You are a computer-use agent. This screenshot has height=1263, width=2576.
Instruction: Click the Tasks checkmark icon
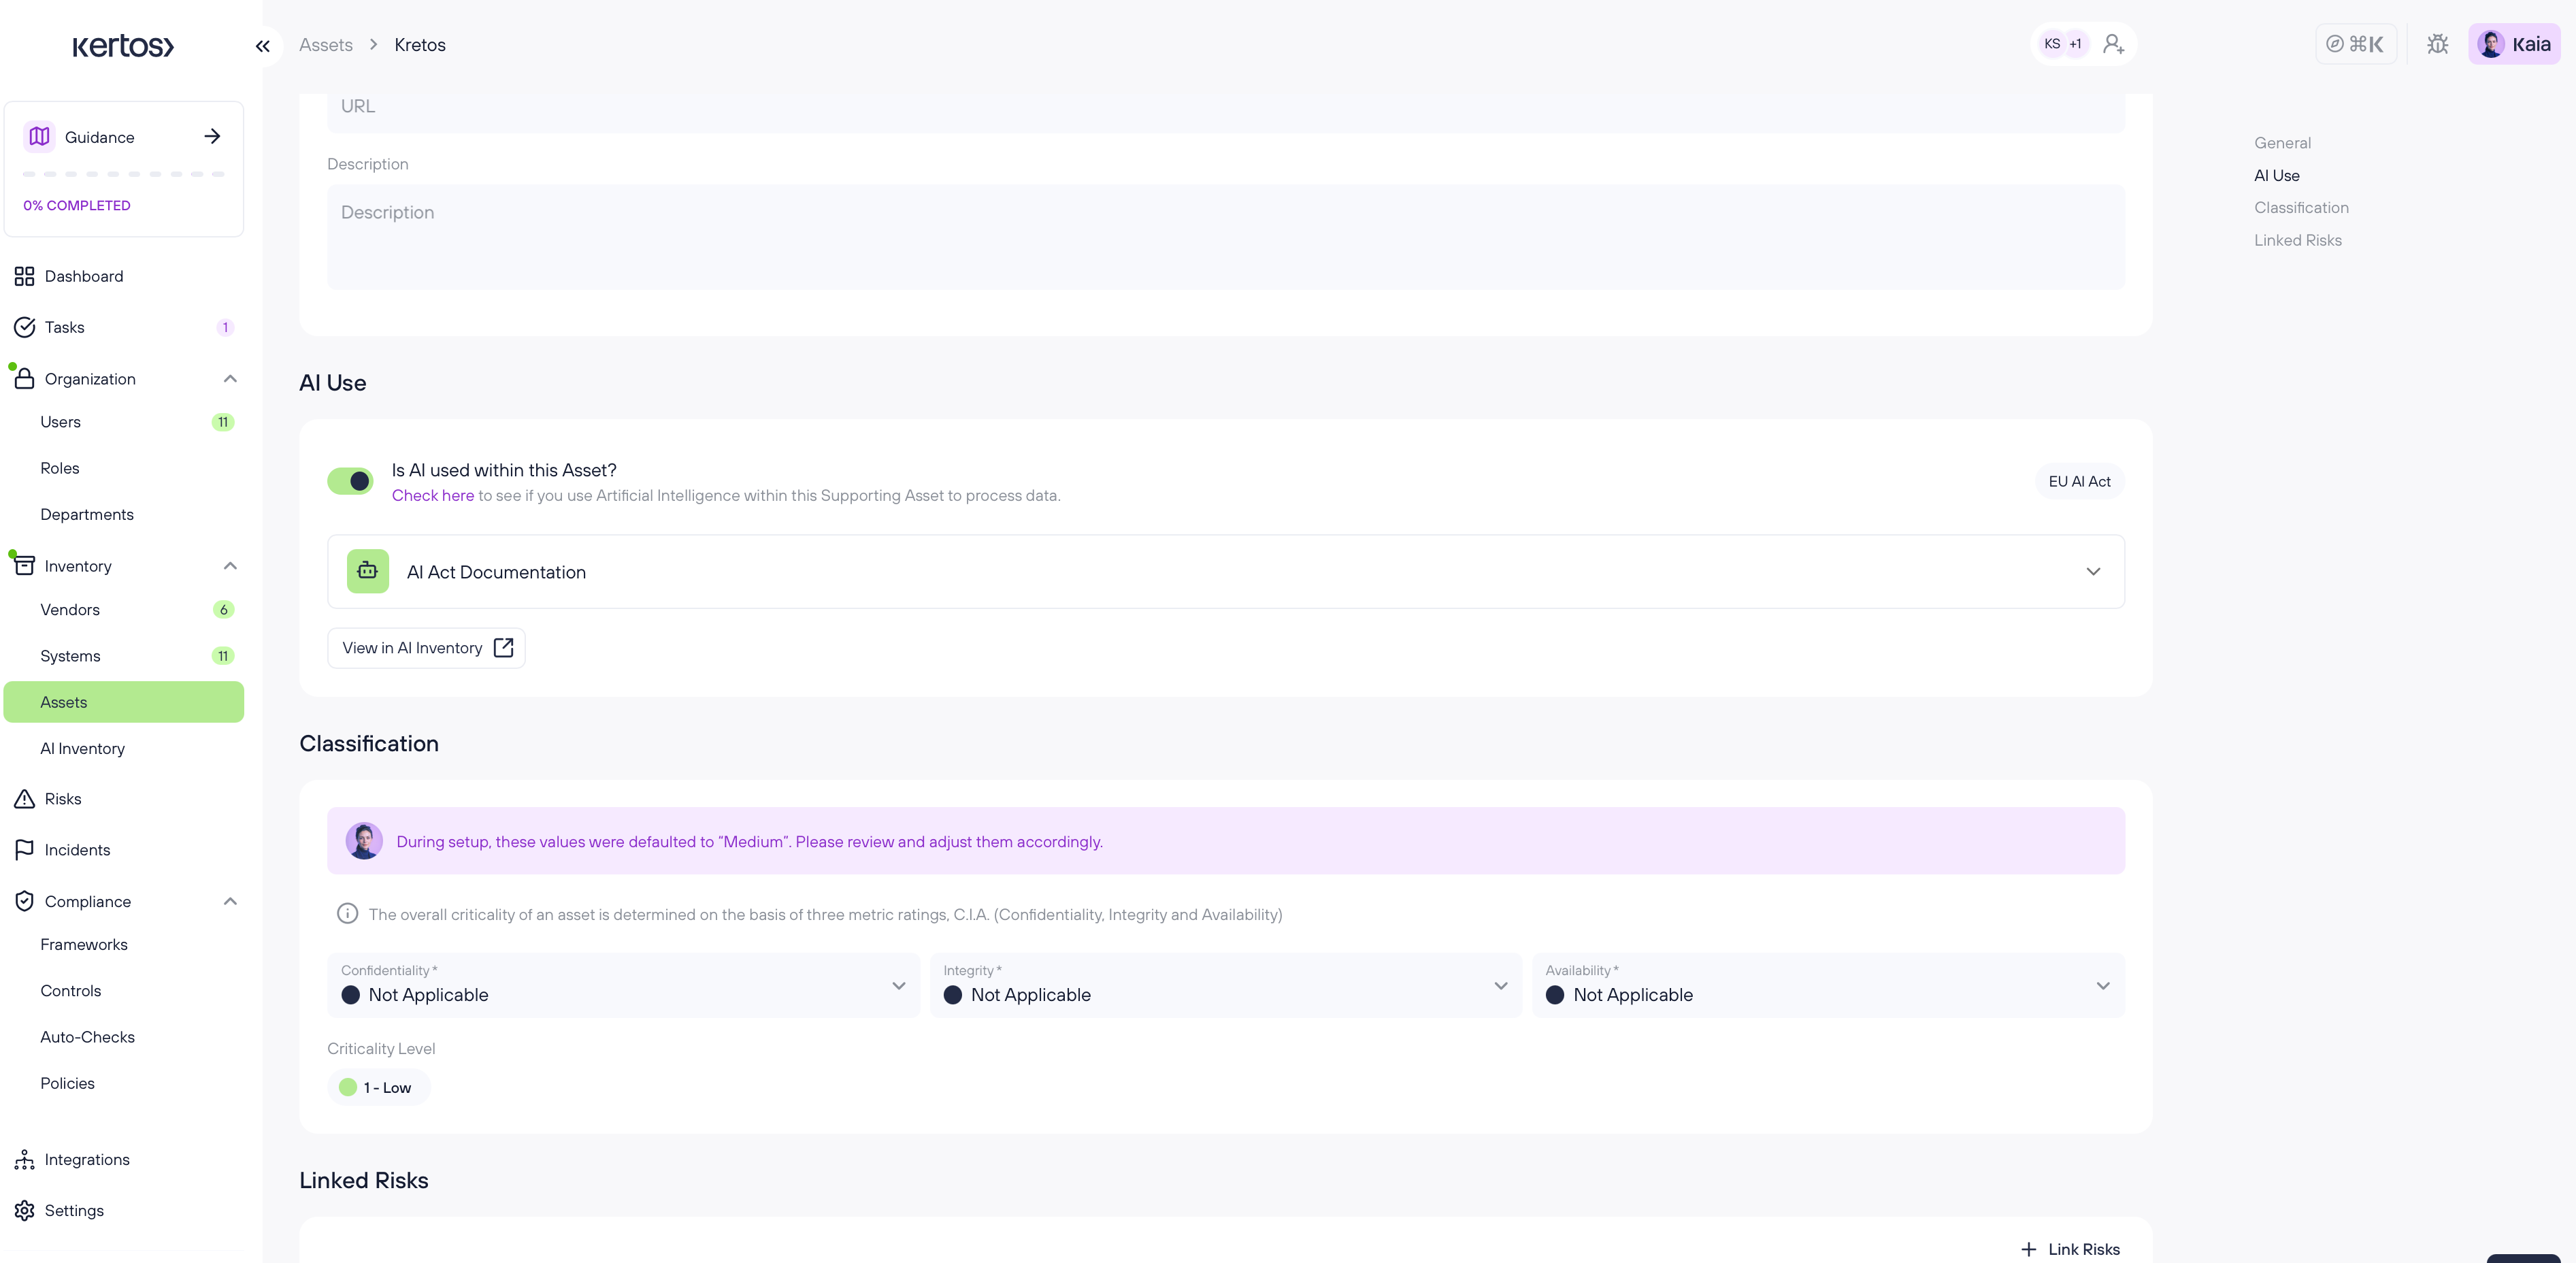point(24,327)
